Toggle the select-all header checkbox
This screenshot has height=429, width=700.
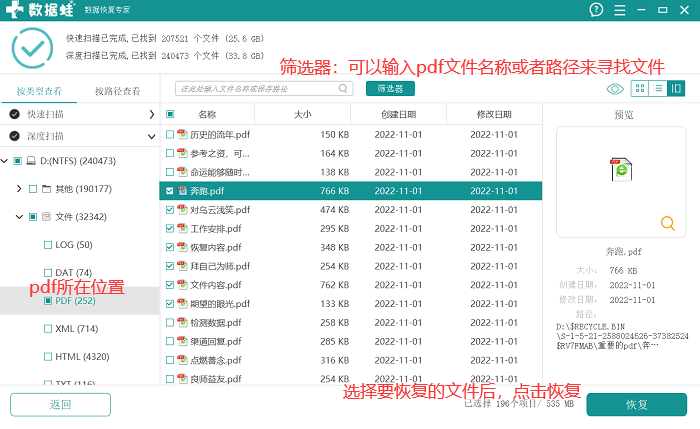click(170, 114)
